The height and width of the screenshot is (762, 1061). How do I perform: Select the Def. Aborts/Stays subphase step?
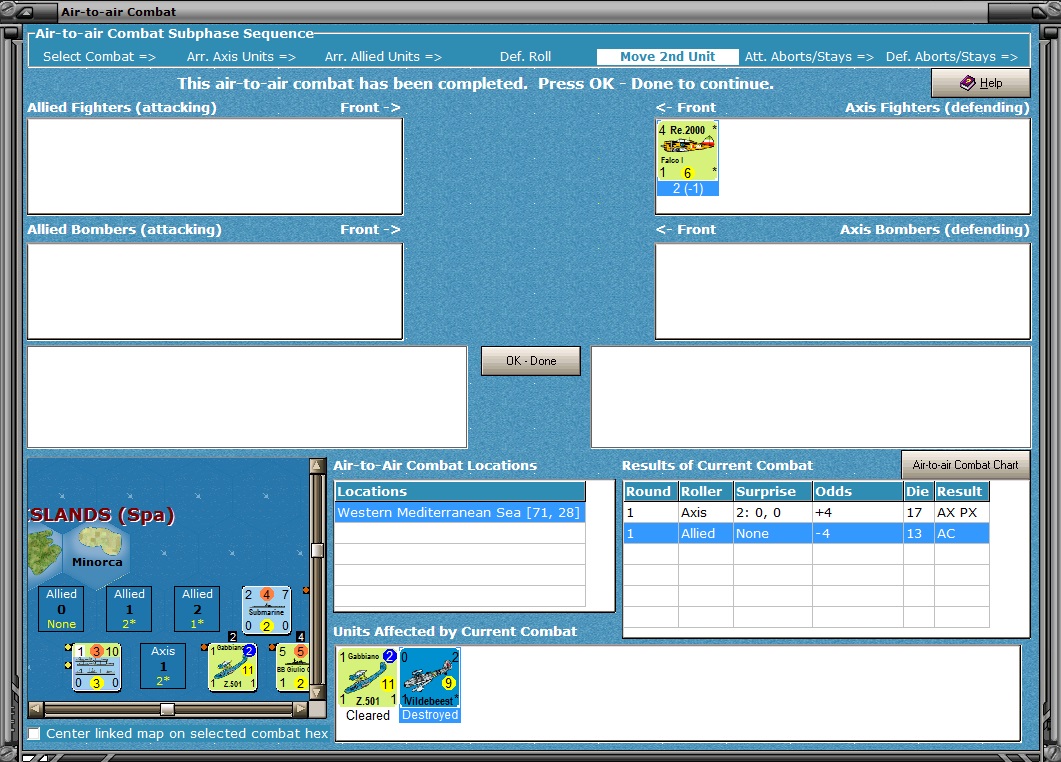click(951, 57)
